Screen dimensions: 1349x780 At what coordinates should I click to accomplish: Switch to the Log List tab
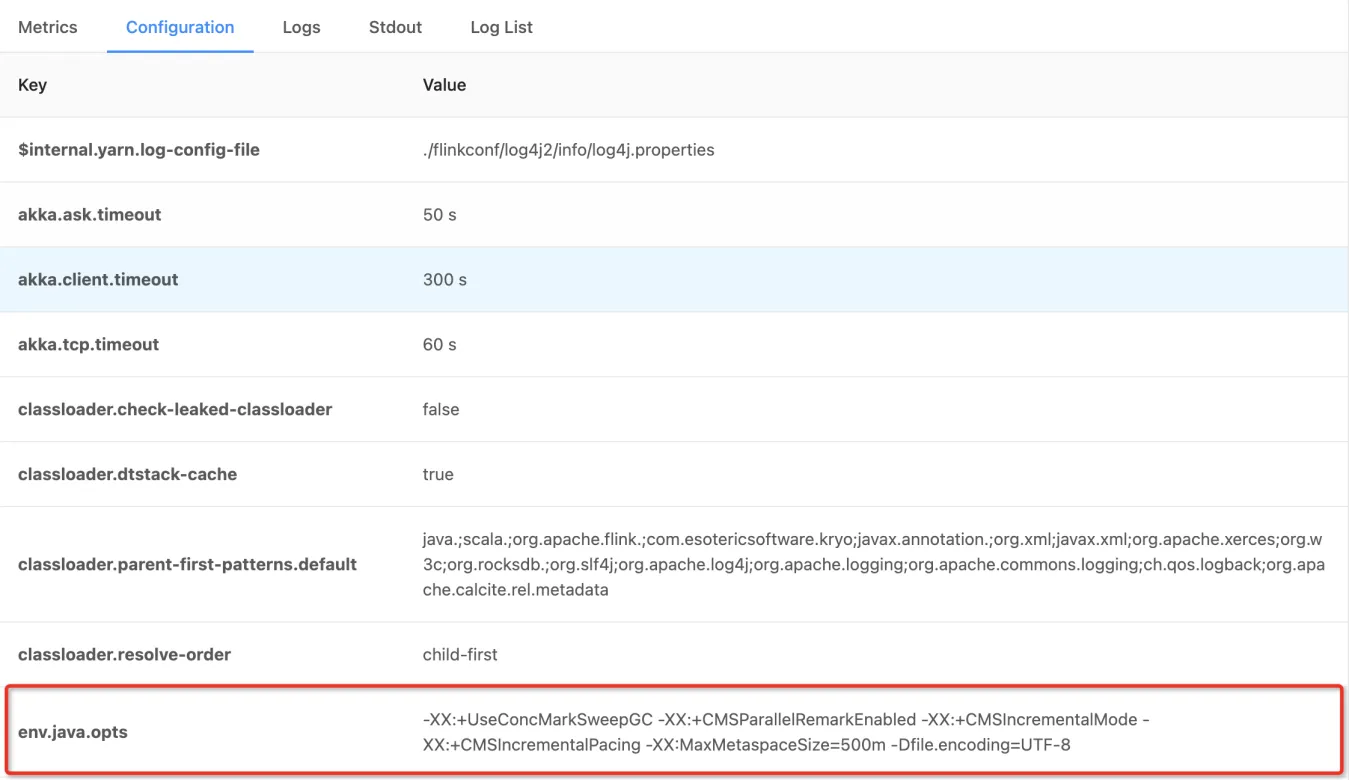coord(501,27)
